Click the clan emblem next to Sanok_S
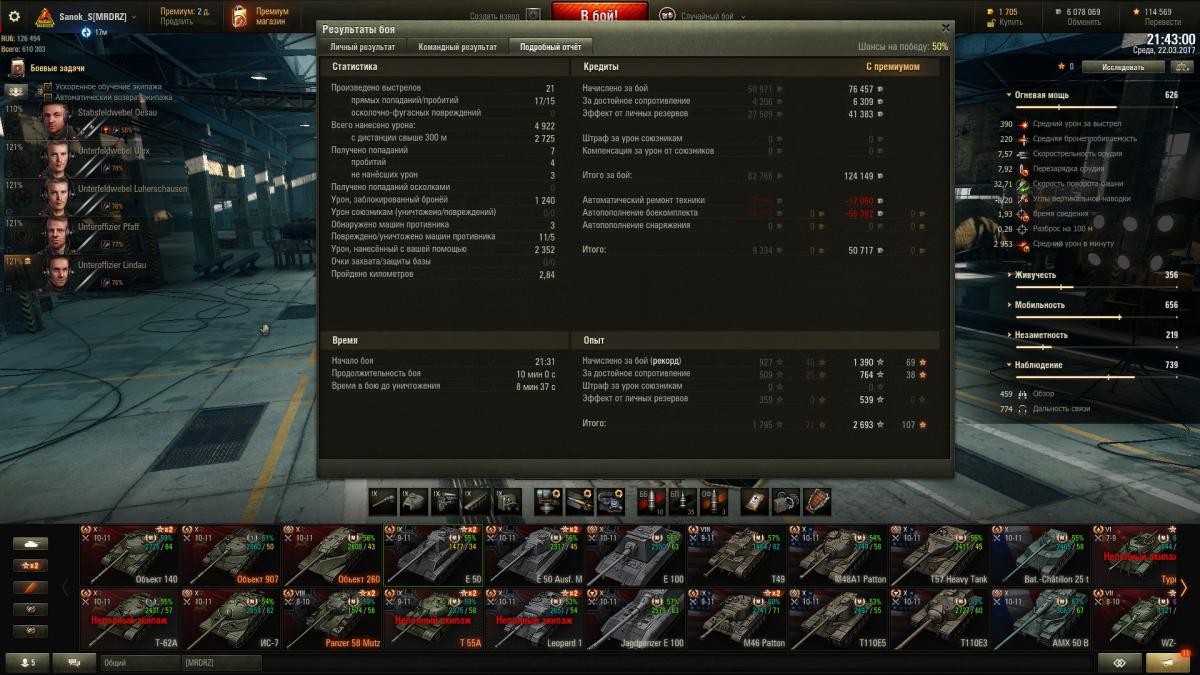Screen dimensions: 1200x675 (x=45, y=17)
